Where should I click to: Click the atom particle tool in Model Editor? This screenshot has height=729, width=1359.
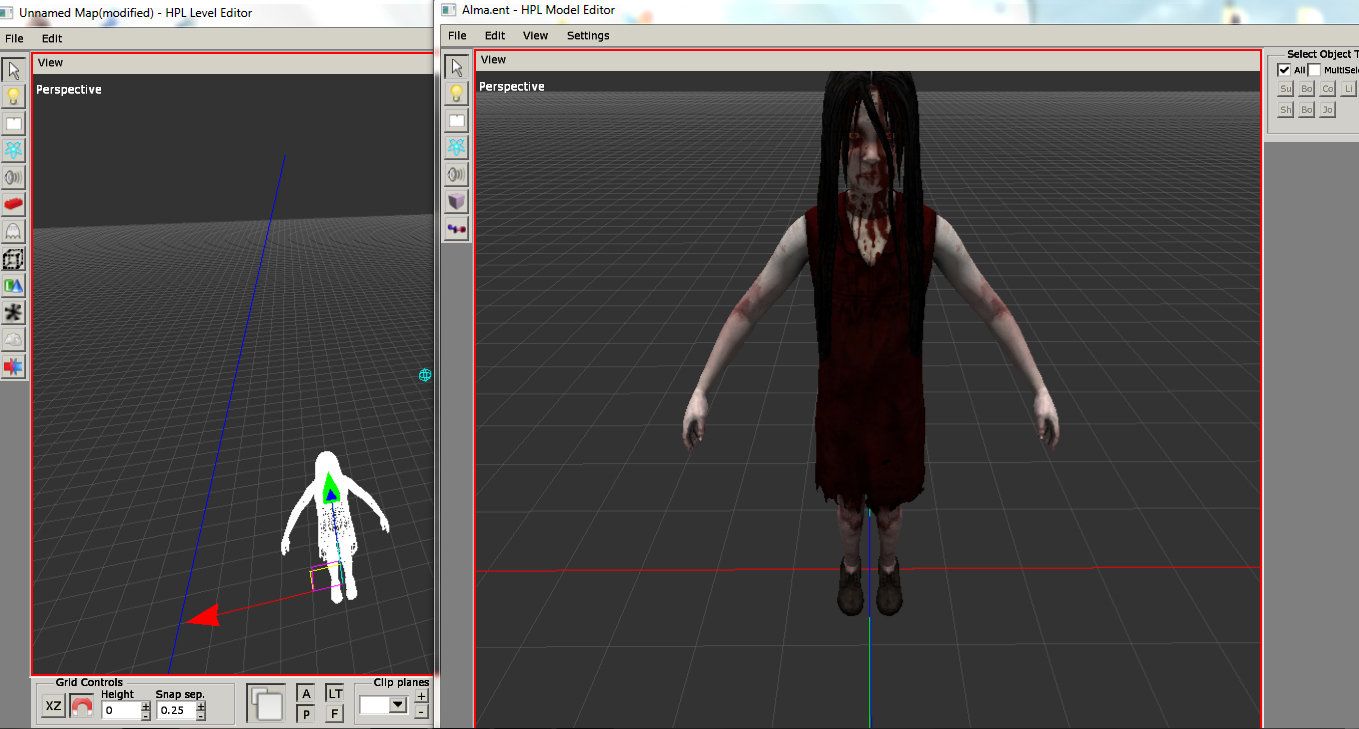tap(456, 147)
